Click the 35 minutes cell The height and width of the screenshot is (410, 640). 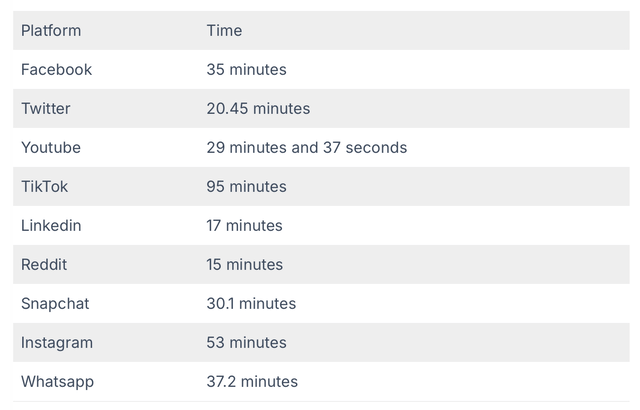(x=246, y=69)
